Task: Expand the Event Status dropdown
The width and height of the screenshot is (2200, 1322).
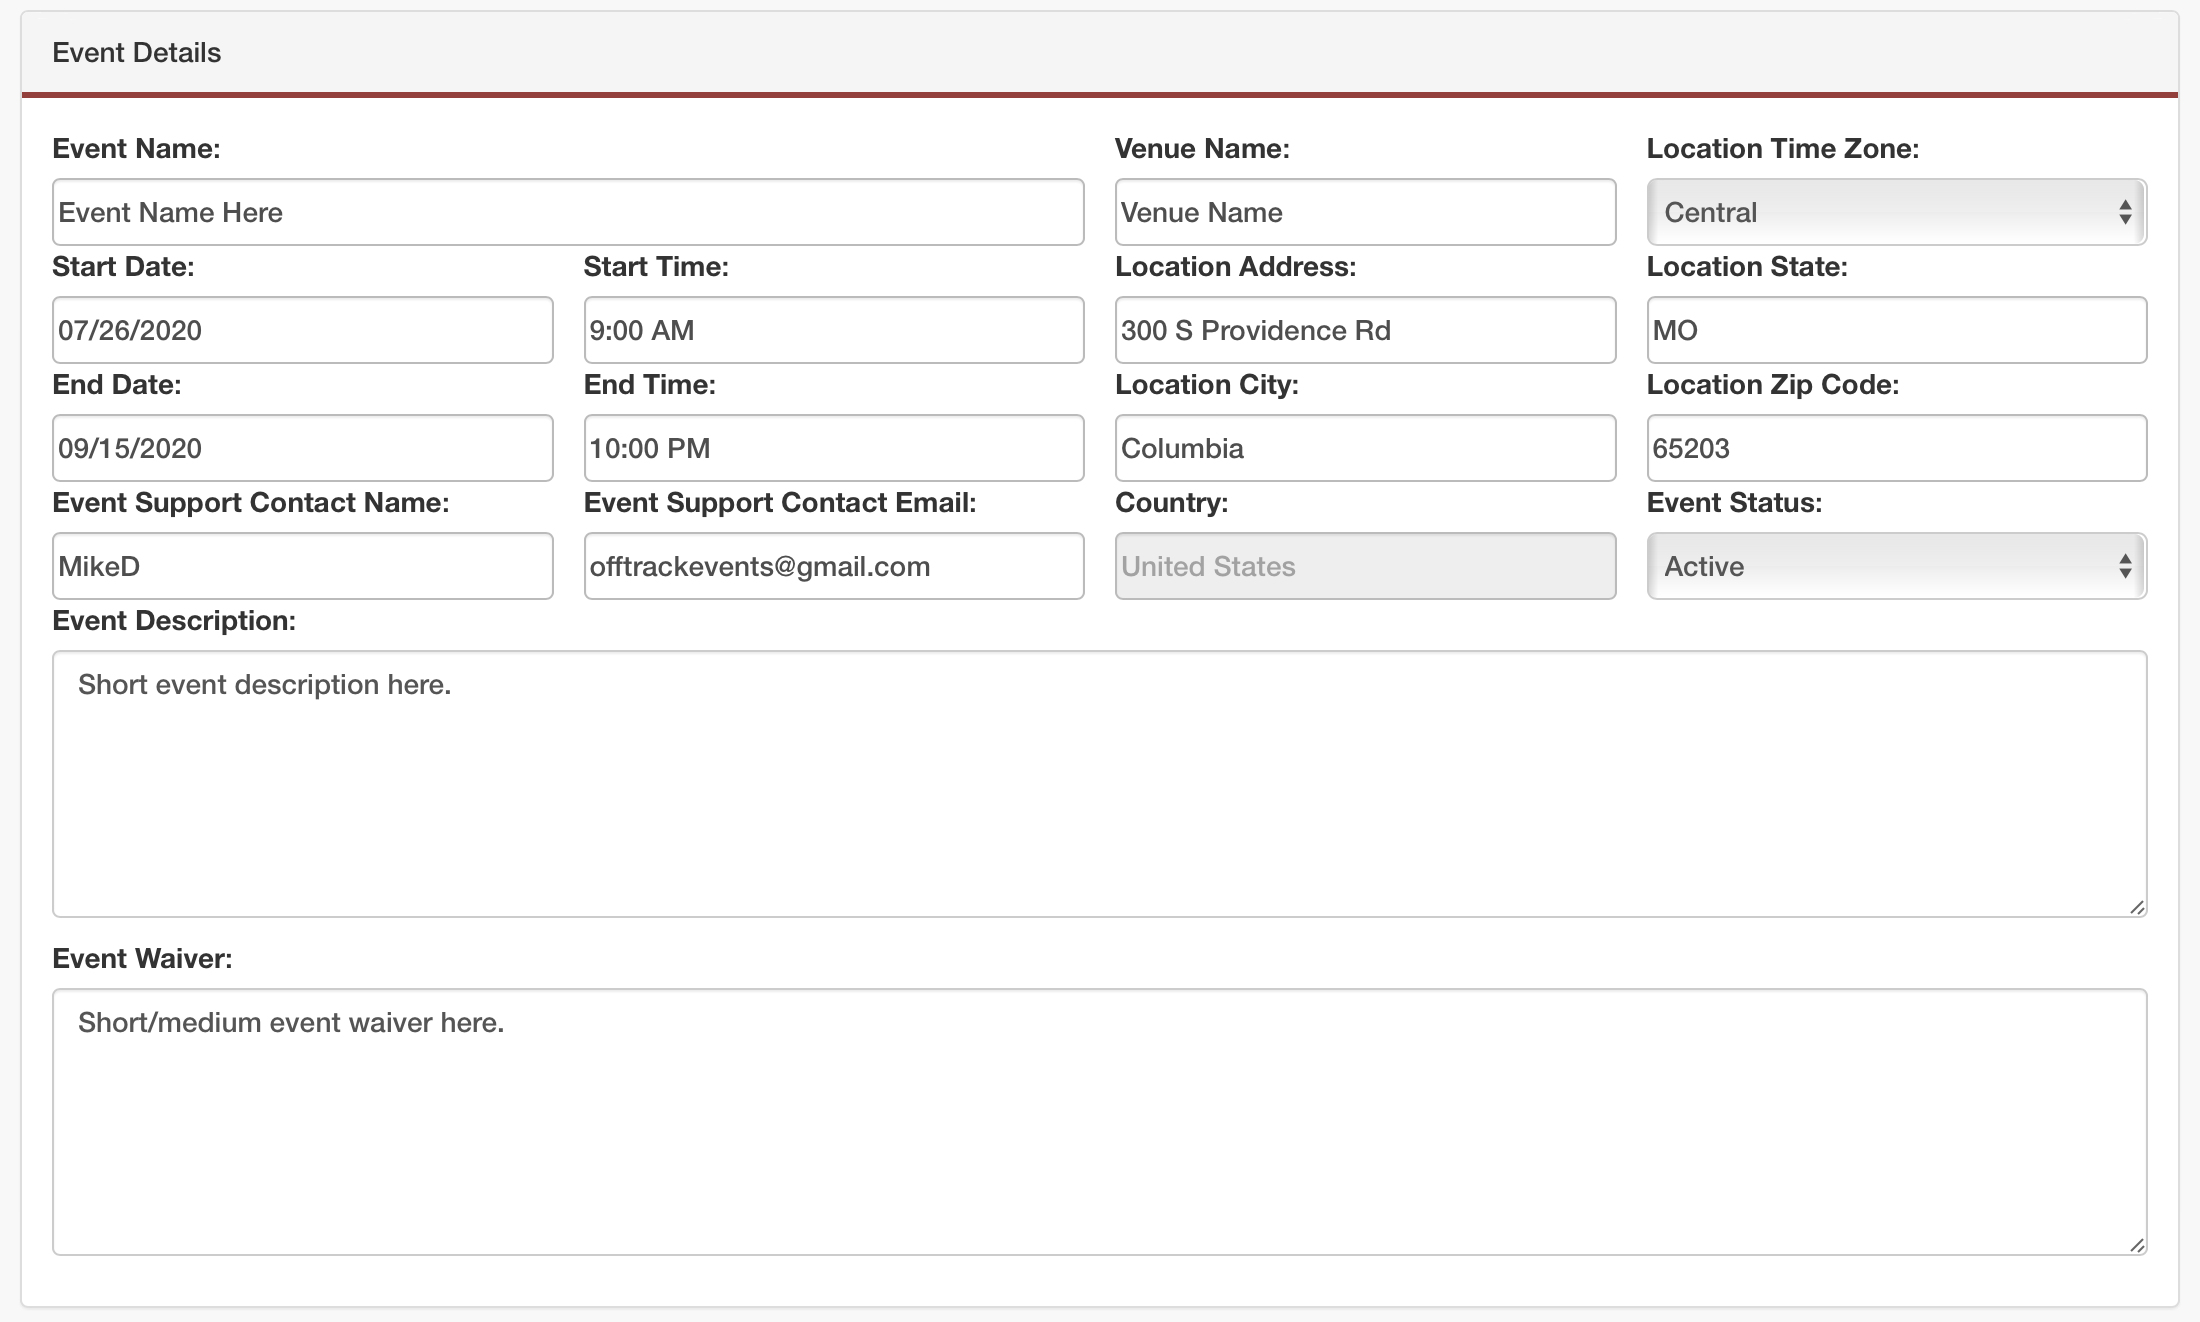Action: tap(1896, 566)
